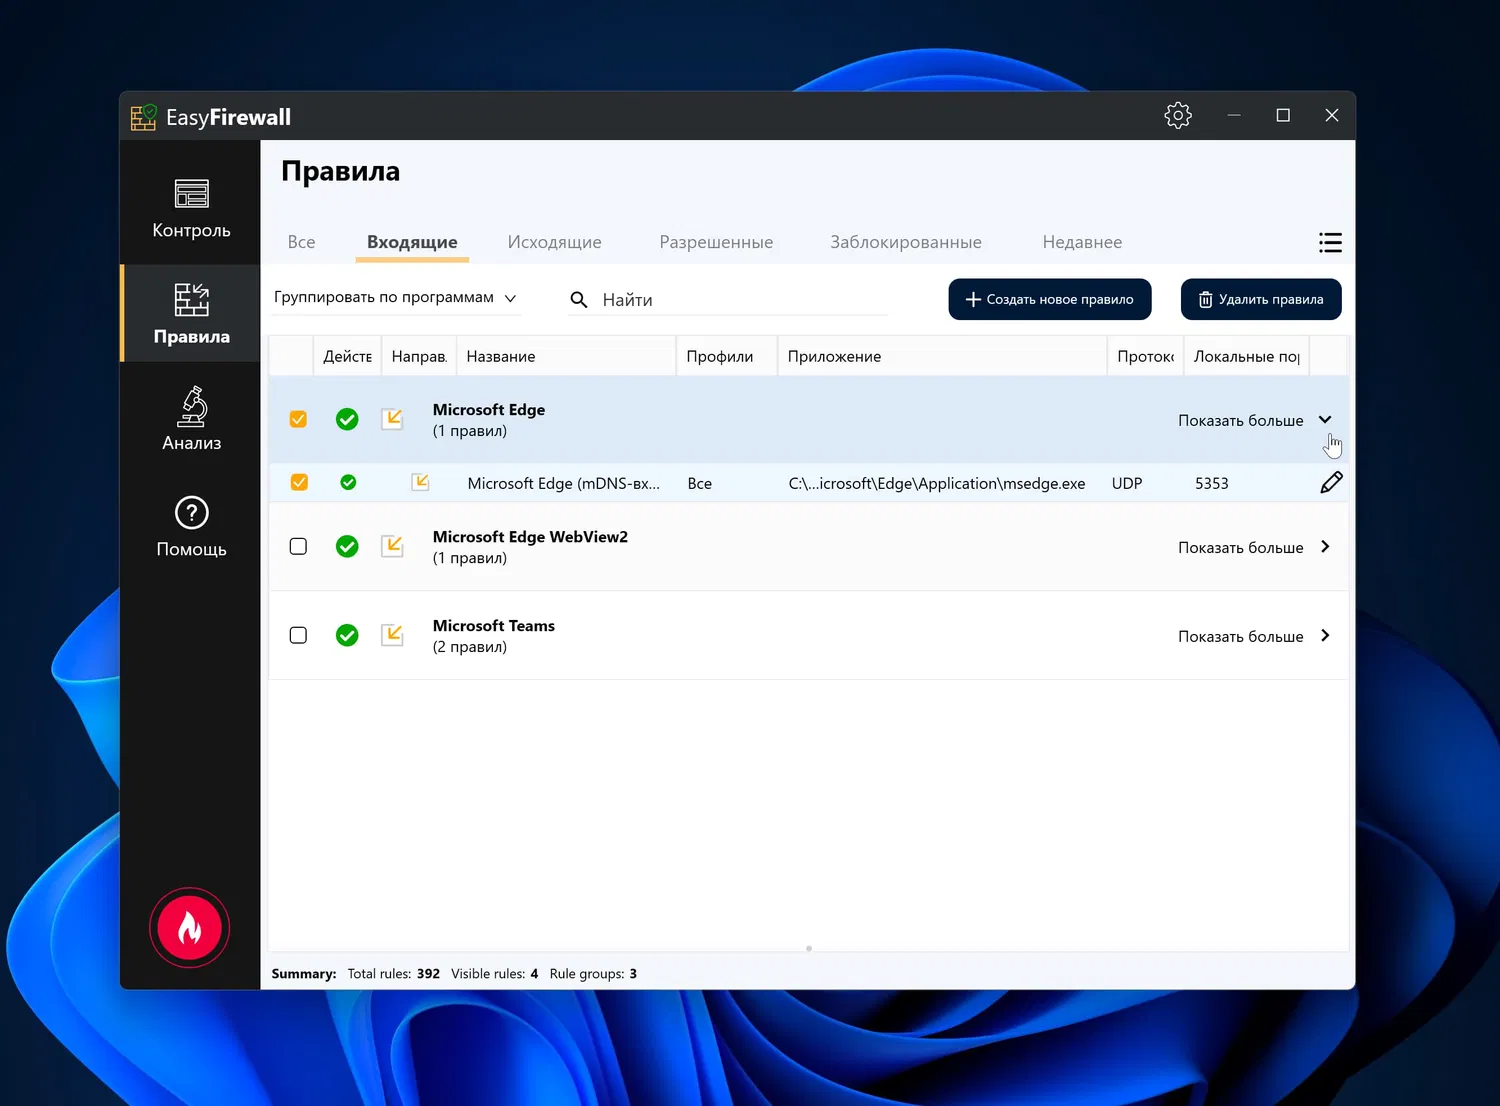Check the Microsoft Teams group checkbox
The image size is (1500, 1106).
[298, 635]
